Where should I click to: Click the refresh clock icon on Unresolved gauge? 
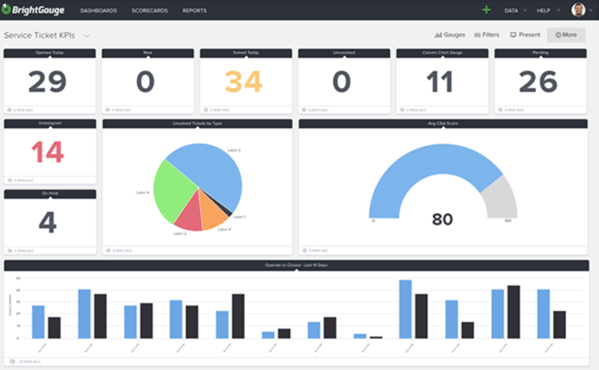click(x=304, y=110)
